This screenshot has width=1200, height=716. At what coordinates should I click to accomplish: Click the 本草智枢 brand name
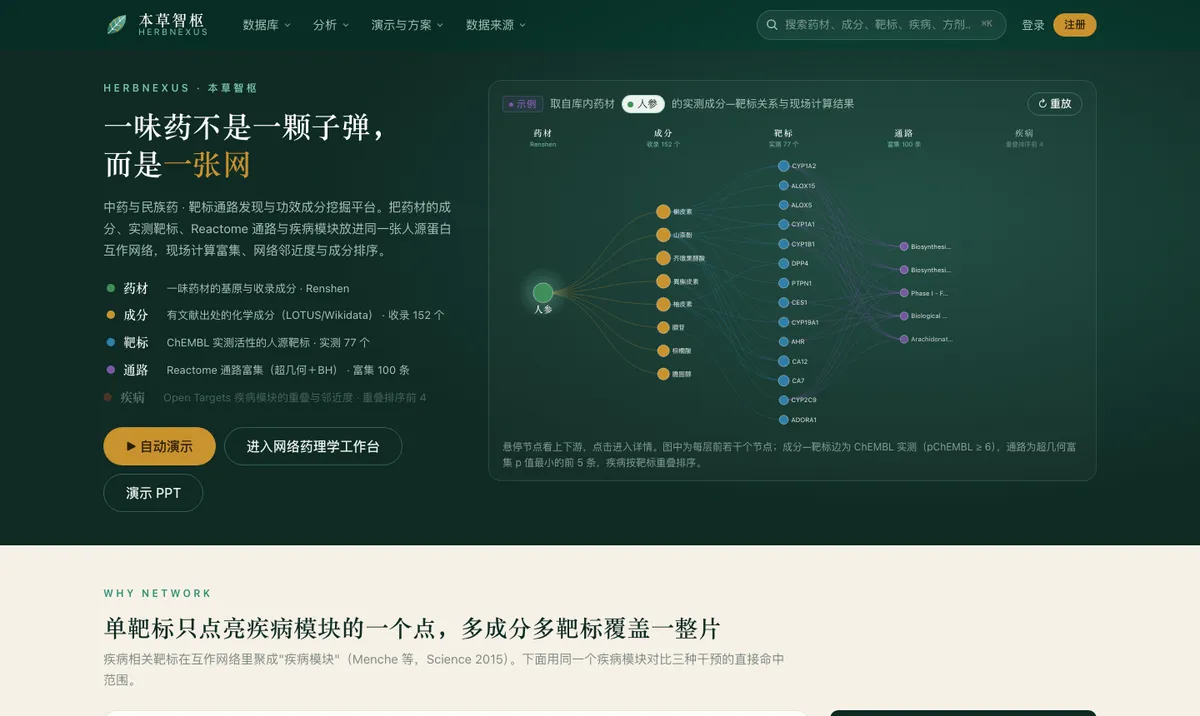point(173,20)
